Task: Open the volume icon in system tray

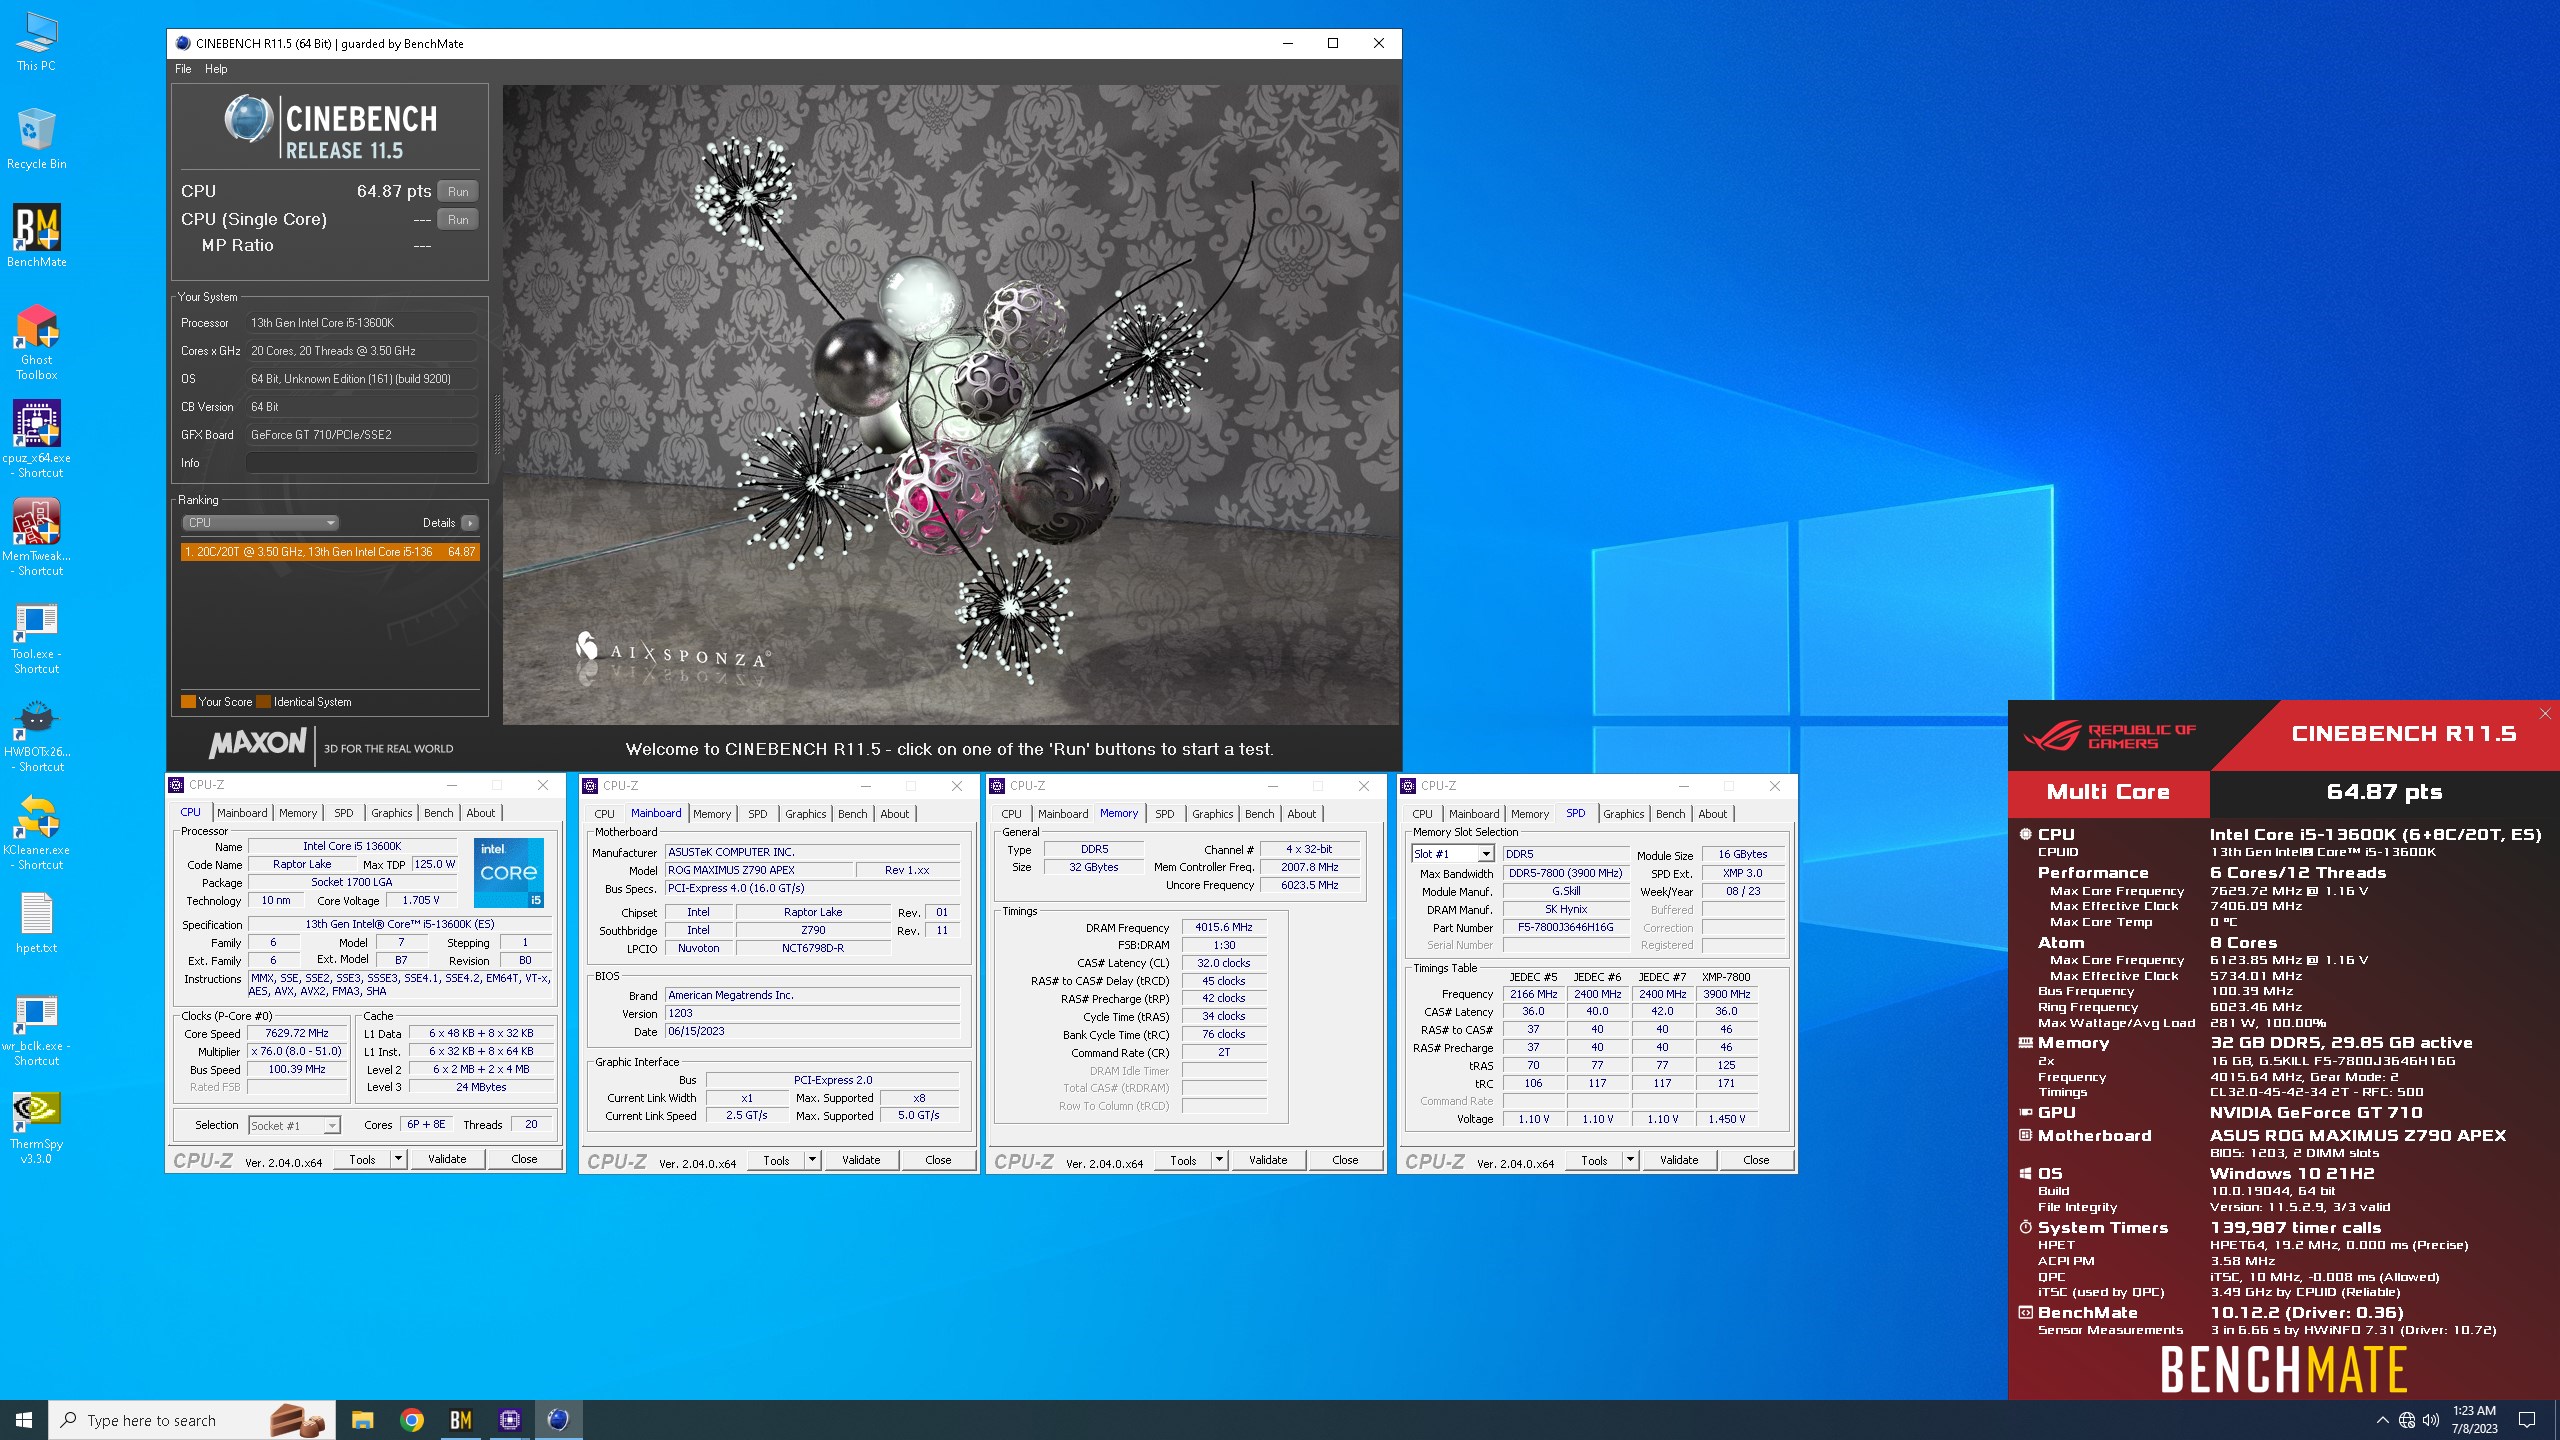Action: point(2431,1420)
